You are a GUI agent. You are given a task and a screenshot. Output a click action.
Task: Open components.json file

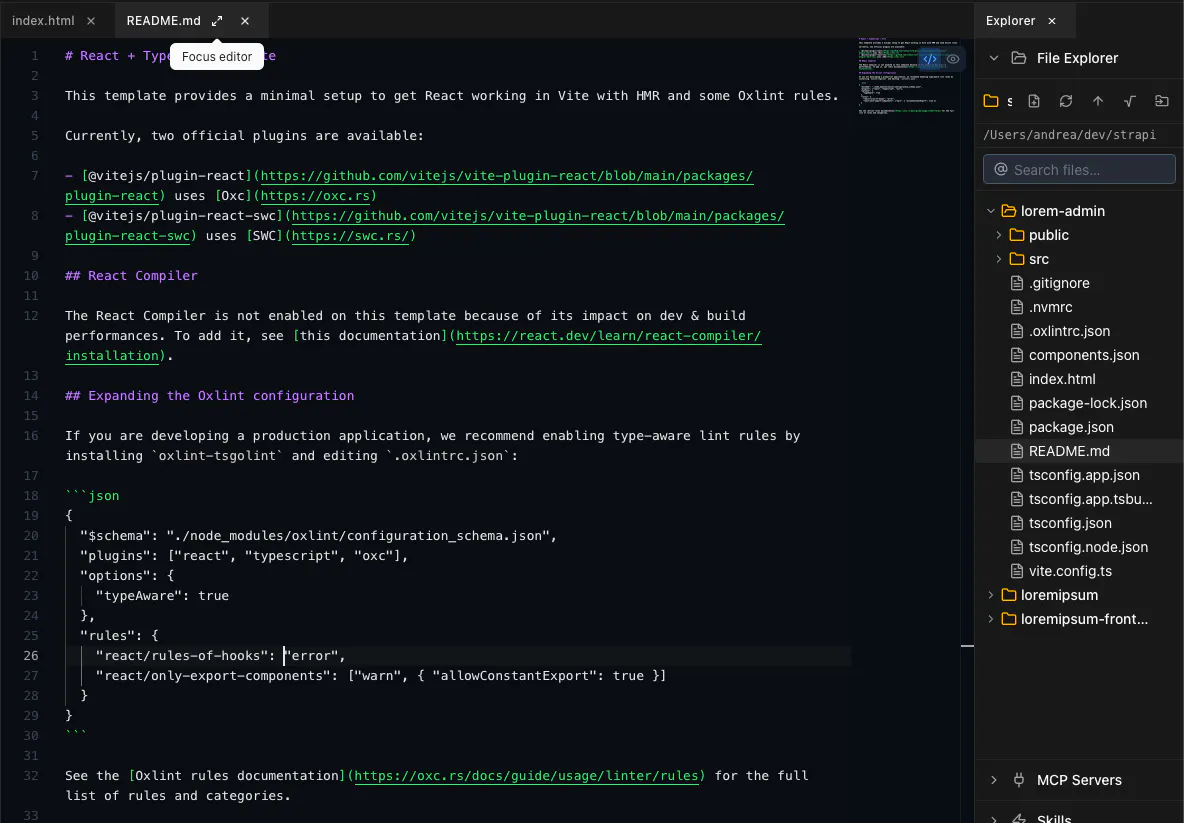(1084, 356)
